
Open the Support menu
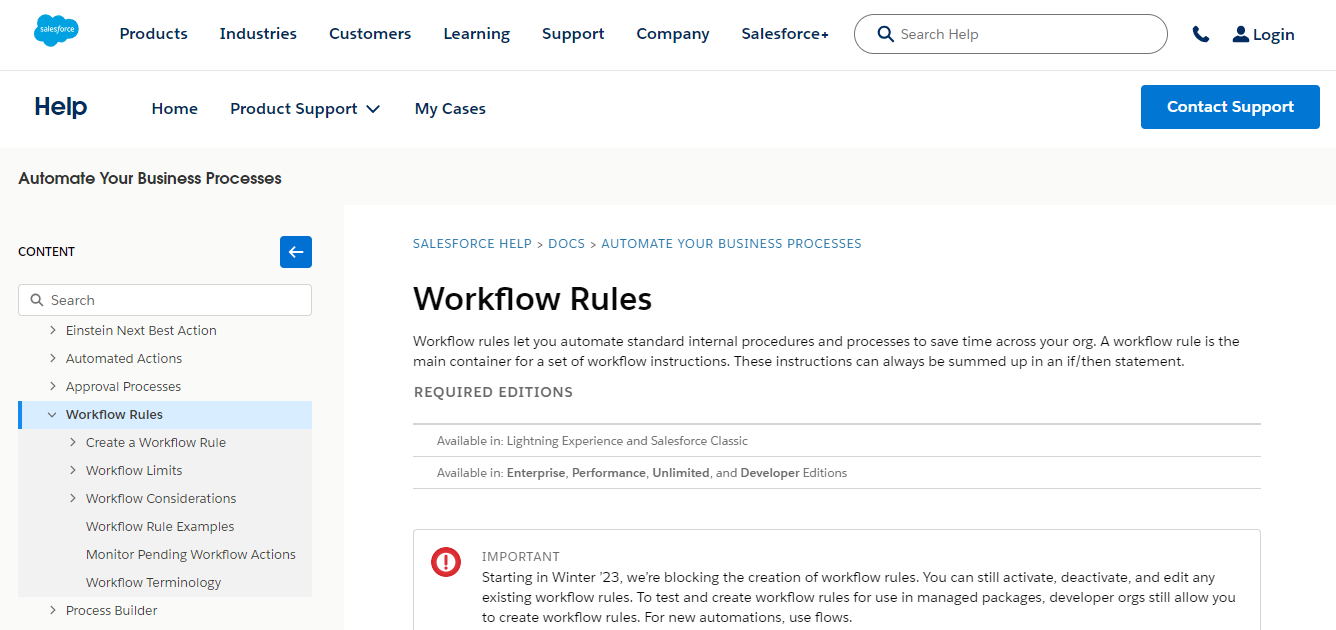click(x=573, y=34)
